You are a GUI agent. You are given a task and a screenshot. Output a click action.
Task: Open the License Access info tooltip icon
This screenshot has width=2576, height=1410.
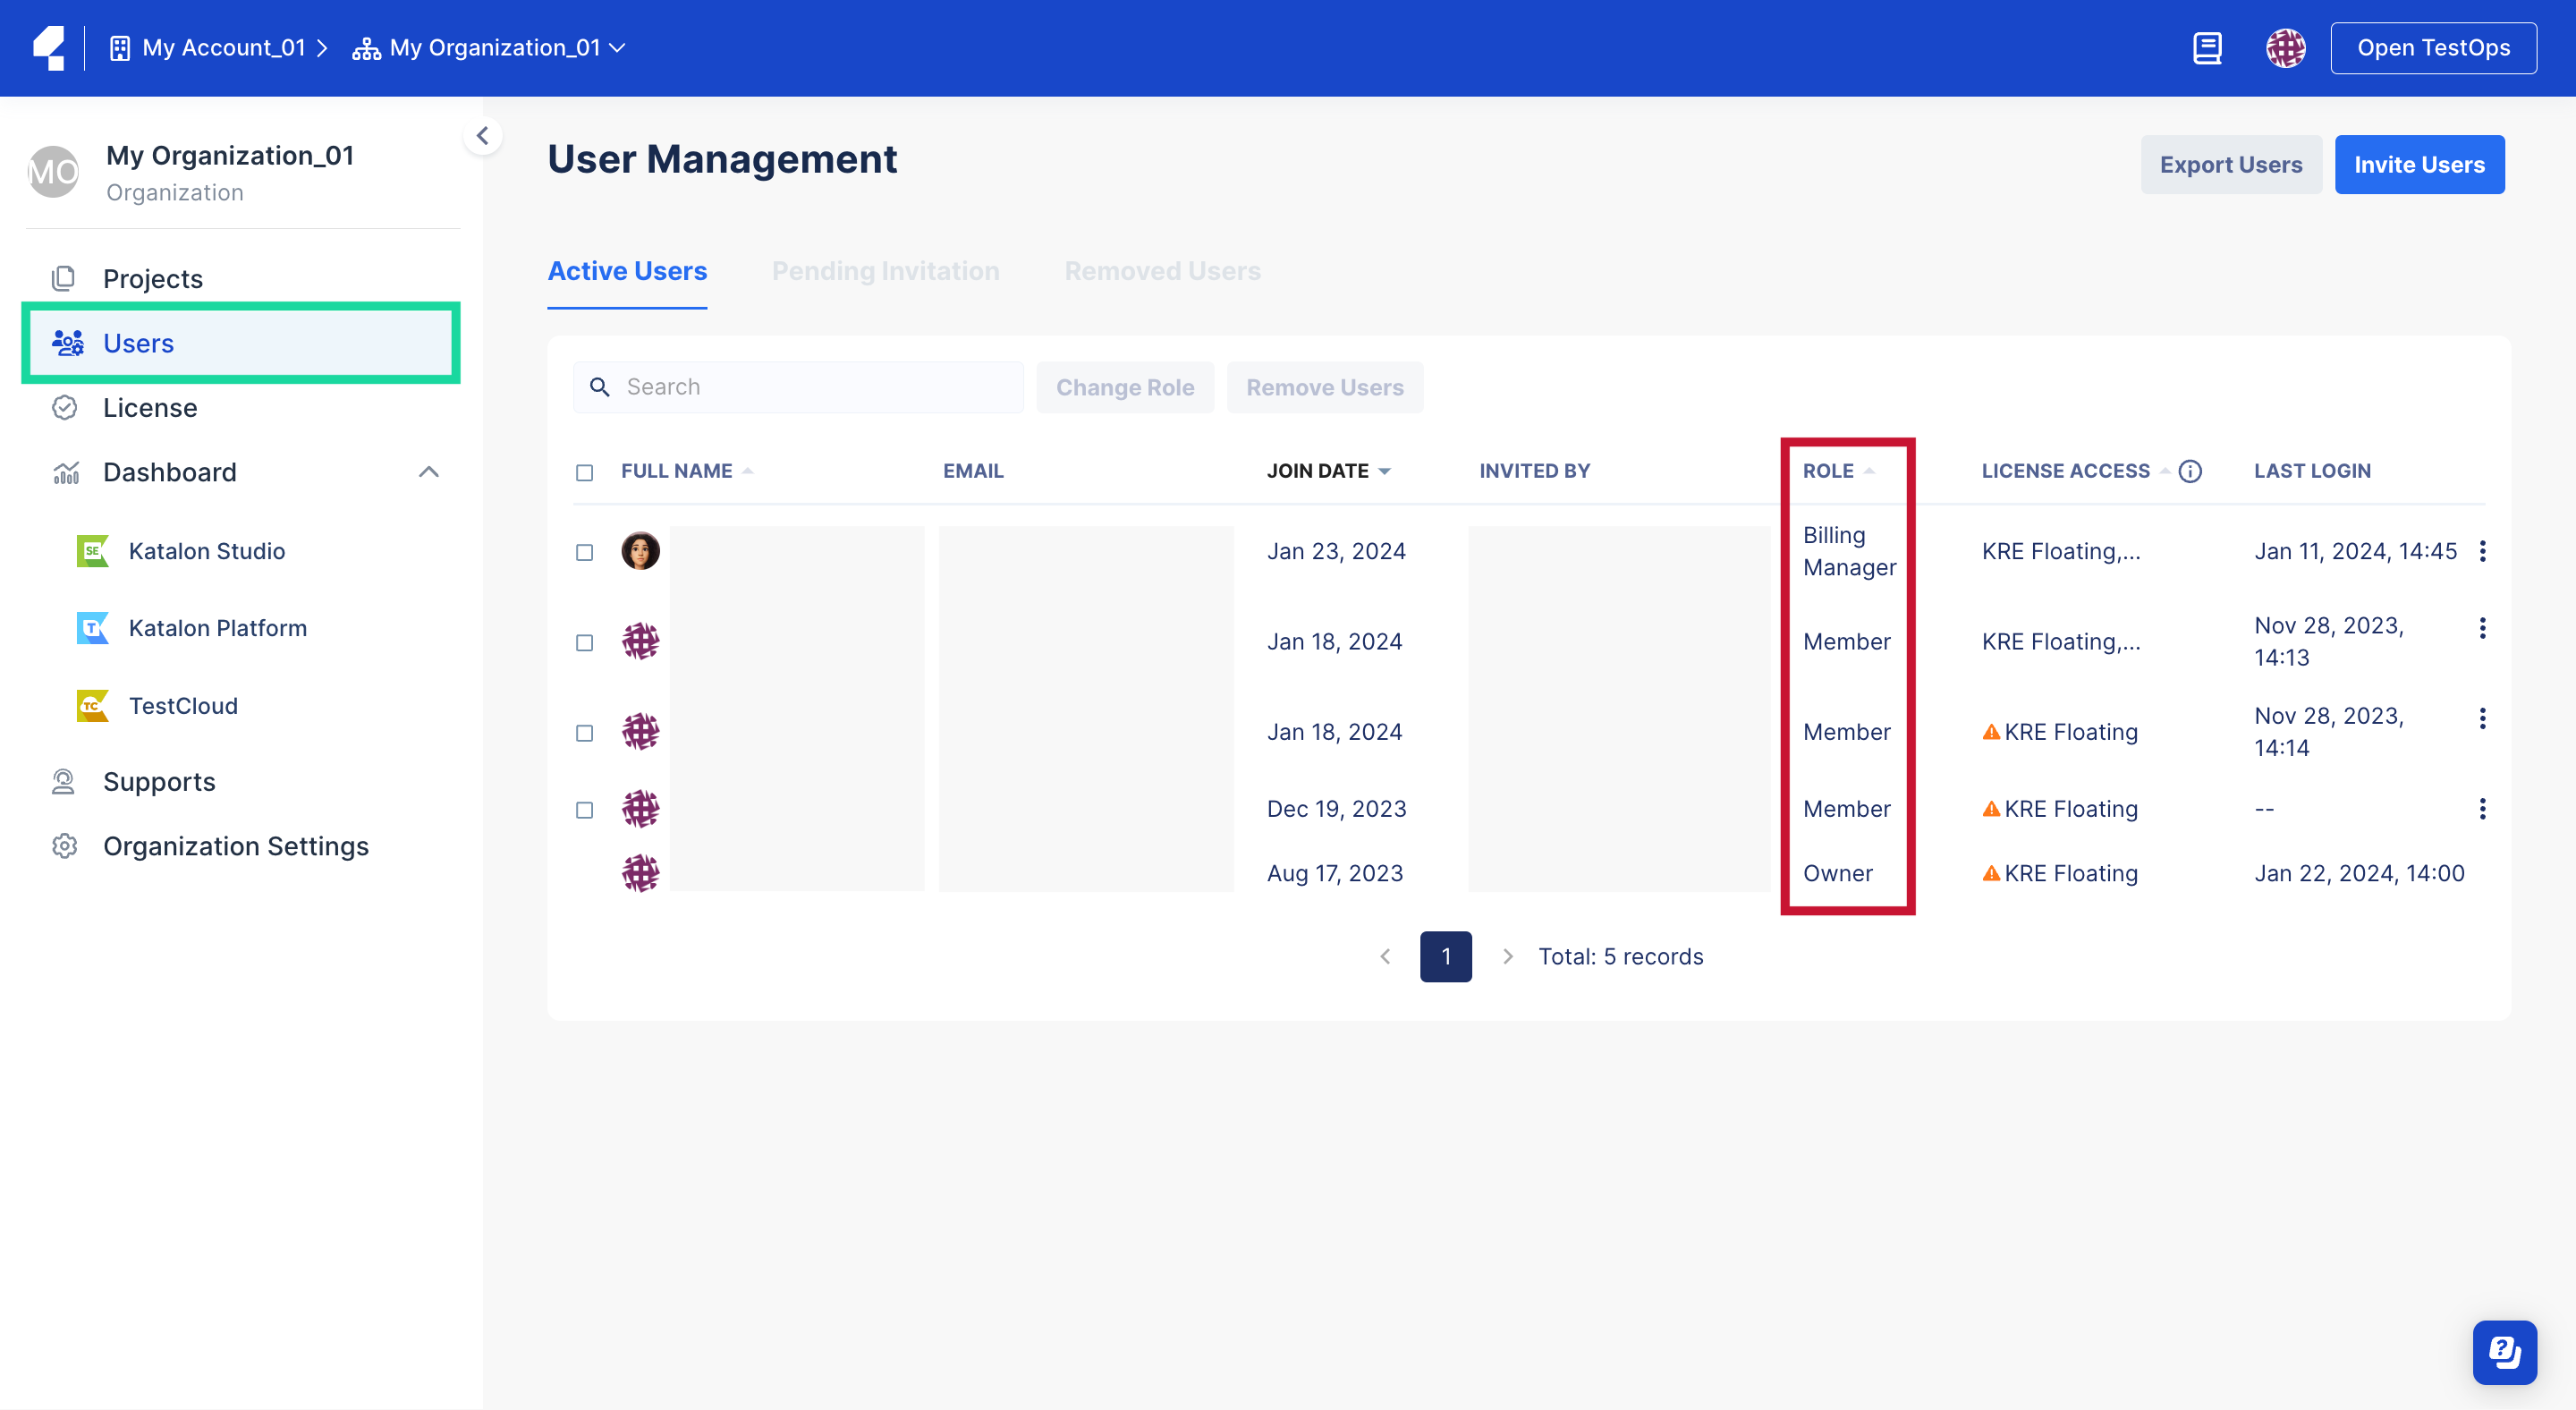pyautogui.click(x=2190, y=471)
